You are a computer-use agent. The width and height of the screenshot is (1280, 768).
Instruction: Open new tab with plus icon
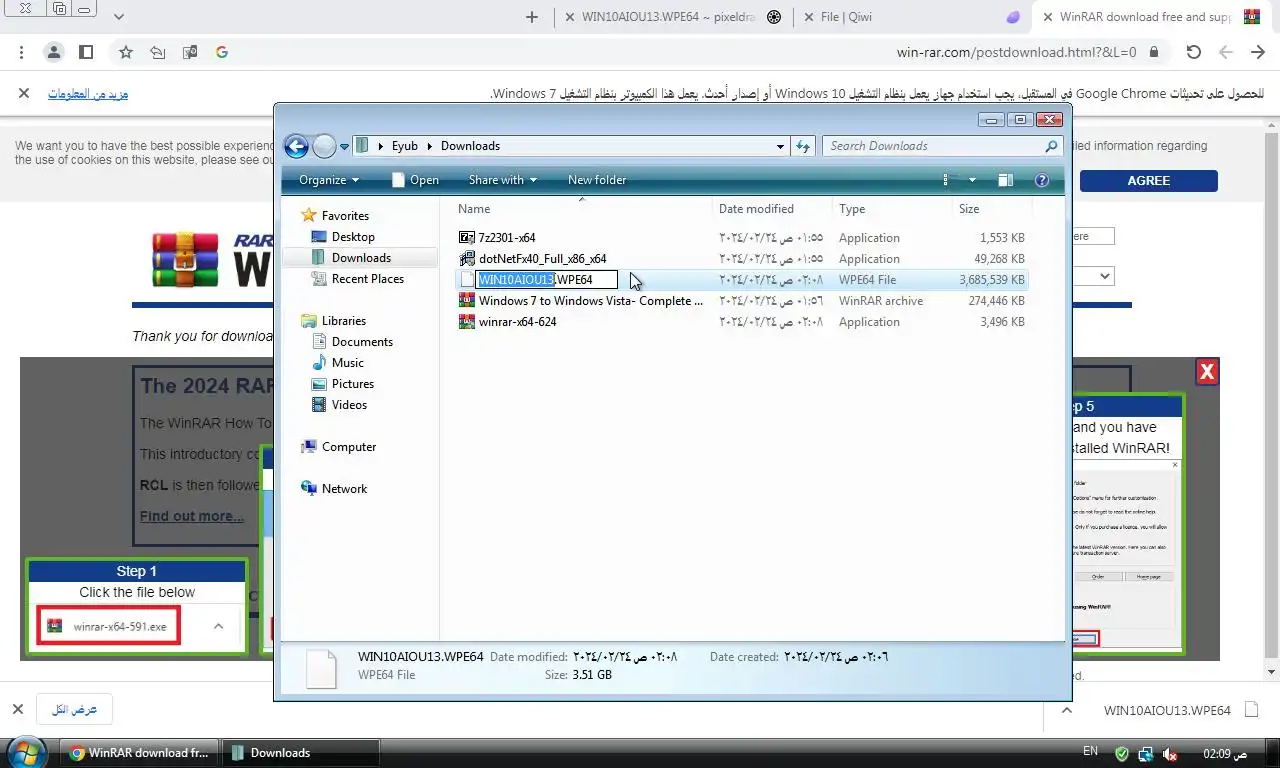coord(531,17)
